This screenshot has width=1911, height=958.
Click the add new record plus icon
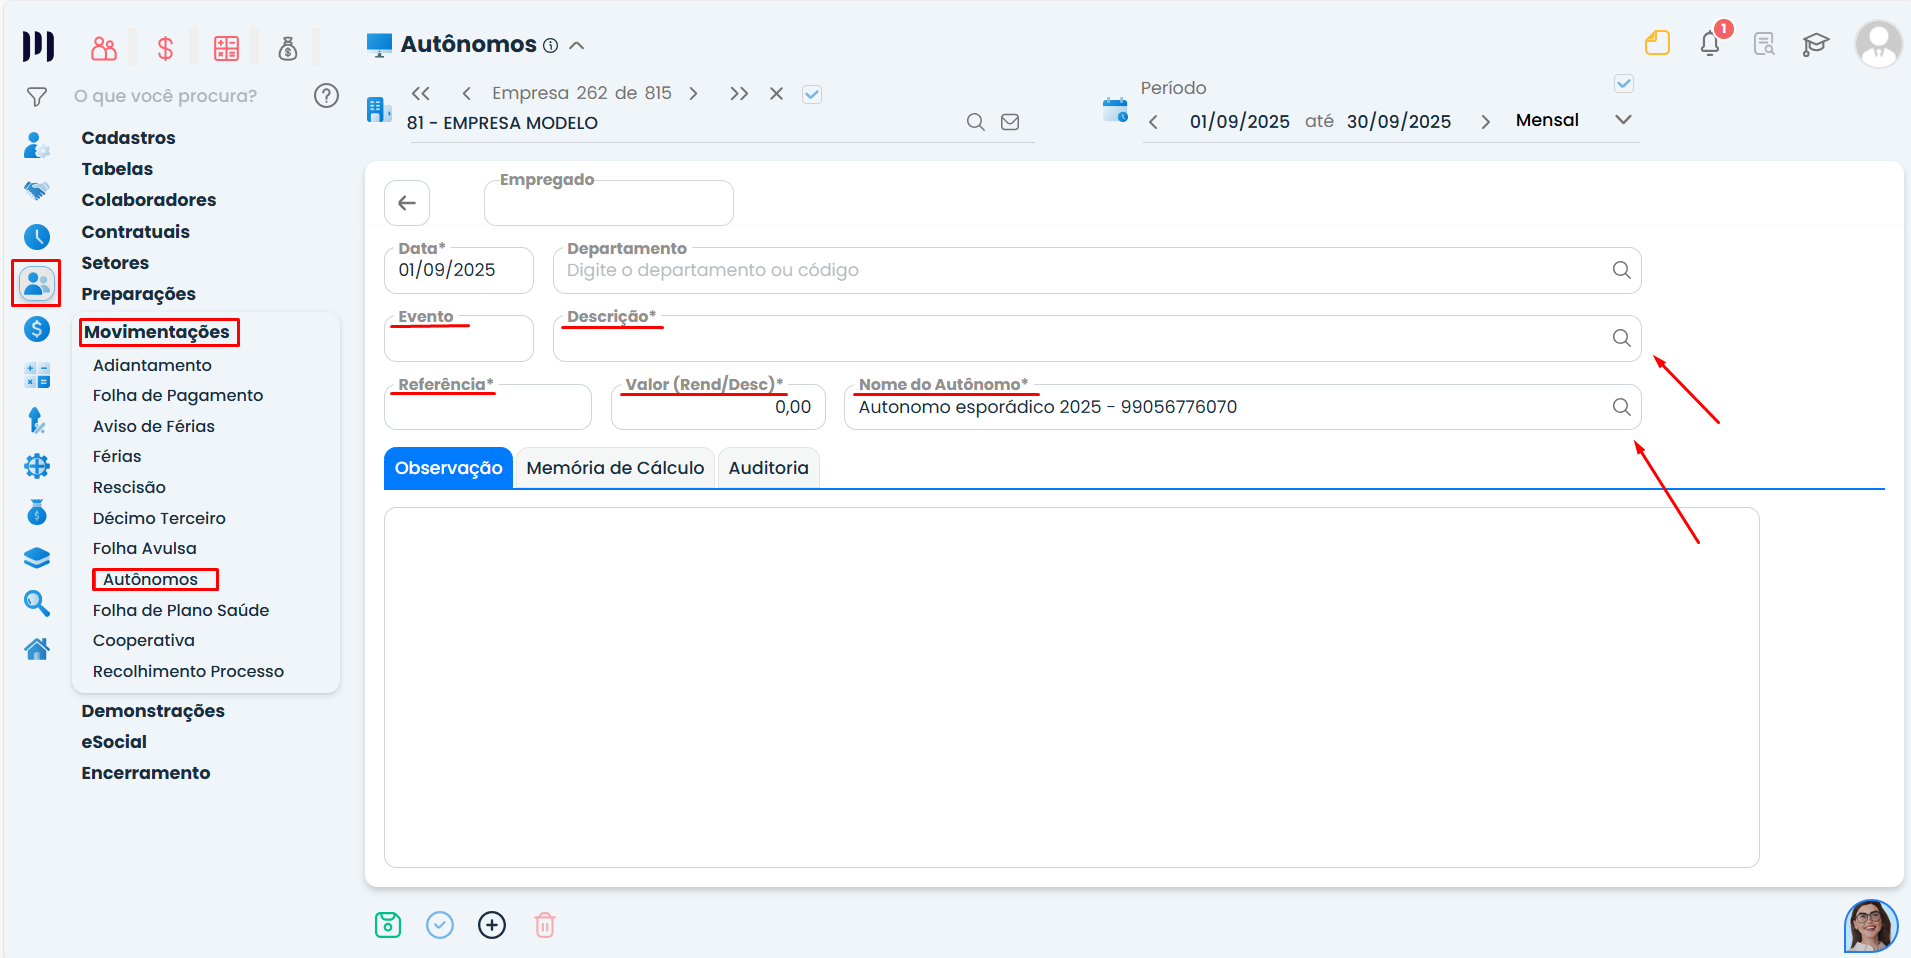click(x=492, y=925)
